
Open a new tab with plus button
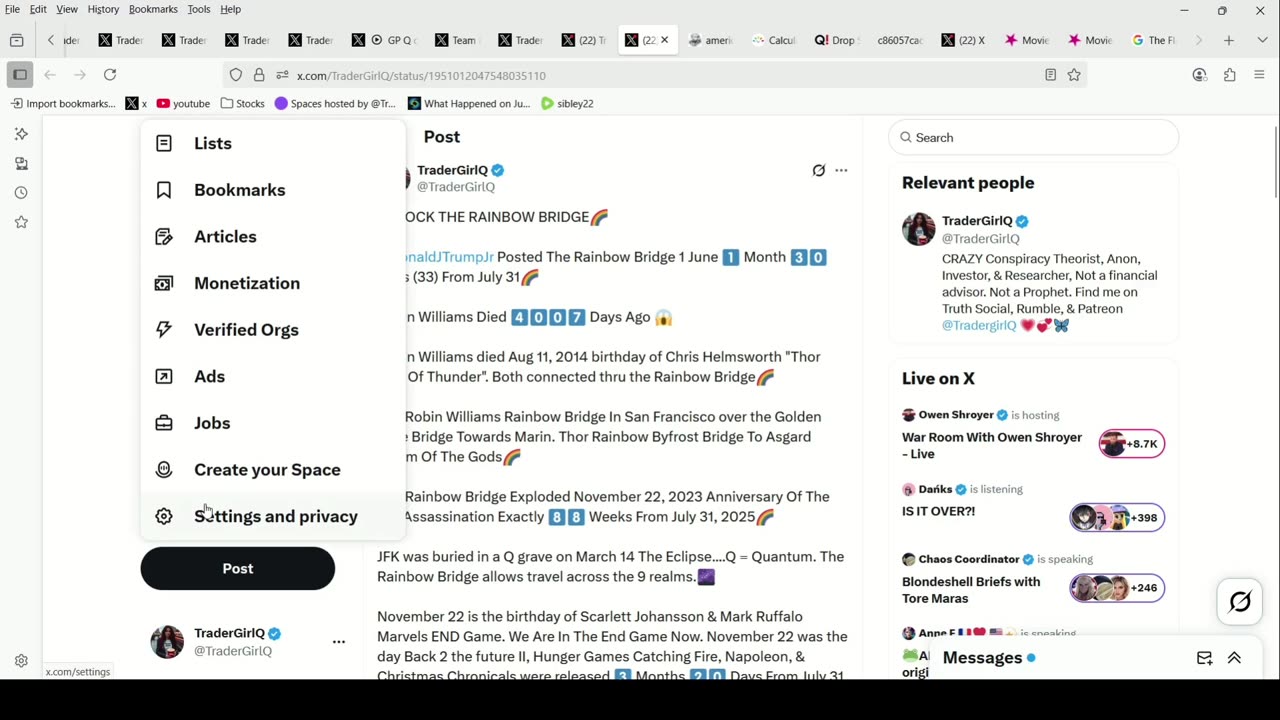tap(1229, 40)
